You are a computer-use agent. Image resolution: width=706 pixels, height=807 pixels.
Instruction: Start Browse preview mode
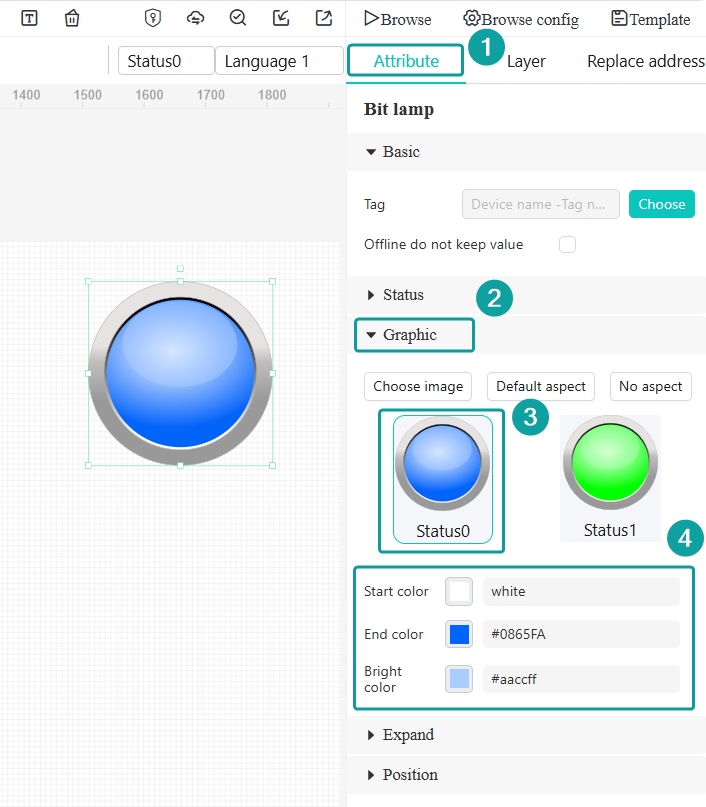(x=398, y=19)
